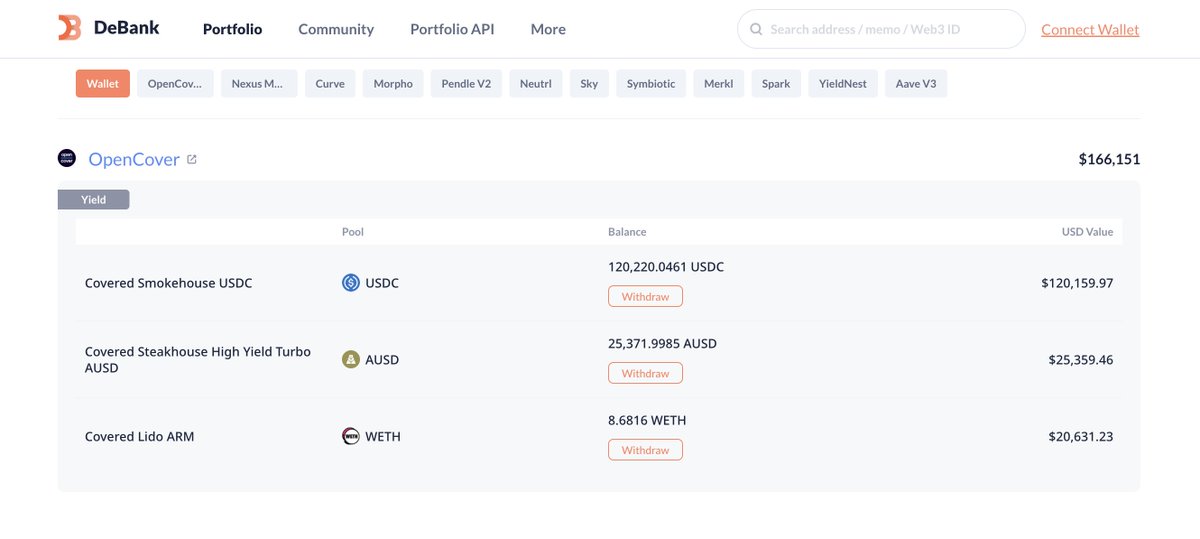The image size is (1200, 539).
Task: Click the 25,371.9985 AUSD balance
Action: pyautogui.click(x=662, y=343)
